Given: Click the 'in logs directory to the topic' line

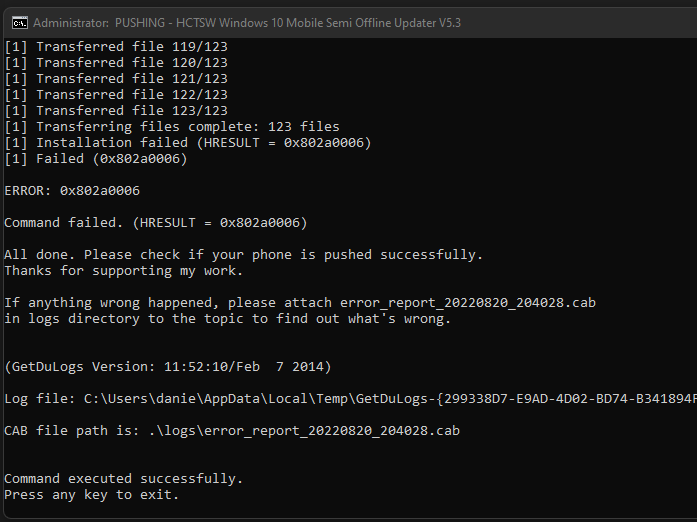Looking at the screenshot, I should pos(228,318).
